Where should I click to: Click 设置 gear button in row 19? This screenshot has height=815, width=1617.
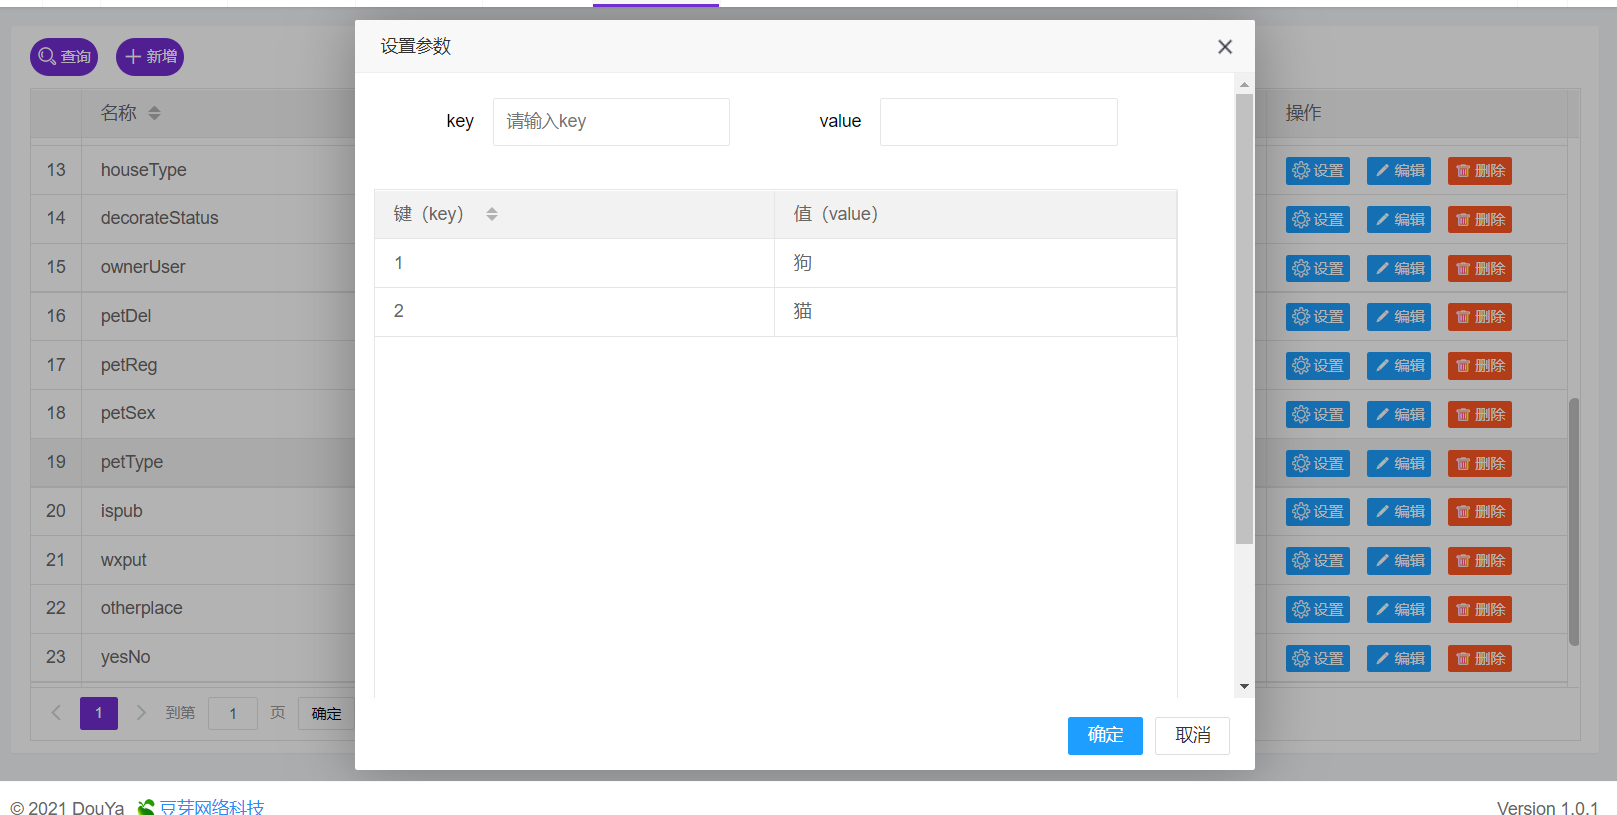coord(1318,464)
